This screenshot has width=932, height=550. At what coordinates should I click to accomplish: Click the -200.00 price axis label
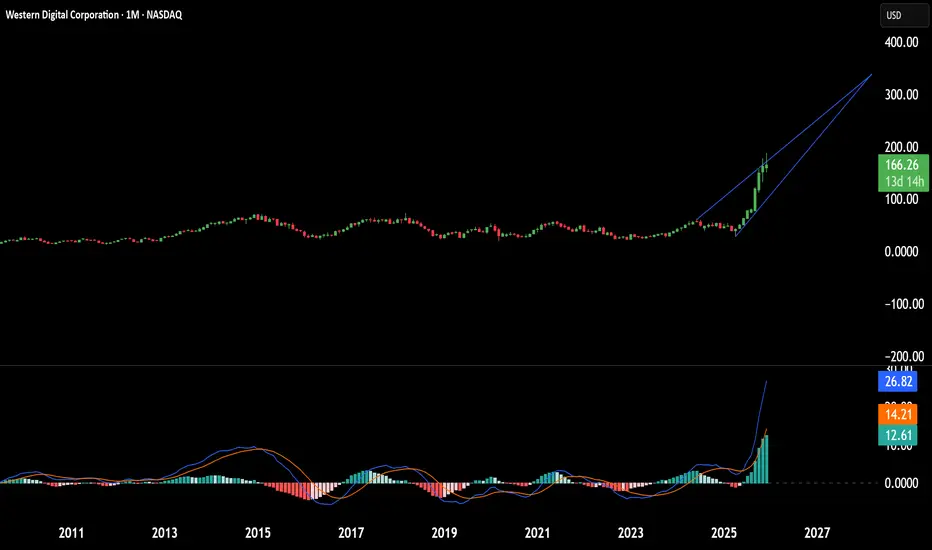904,356
